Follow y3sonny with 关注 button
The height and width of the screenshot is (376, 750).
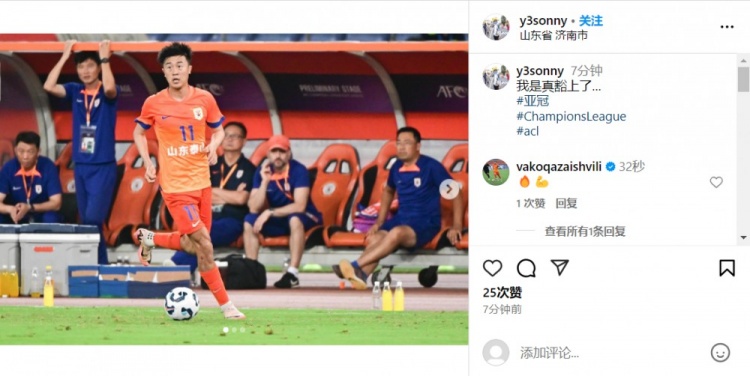[591, 21]
